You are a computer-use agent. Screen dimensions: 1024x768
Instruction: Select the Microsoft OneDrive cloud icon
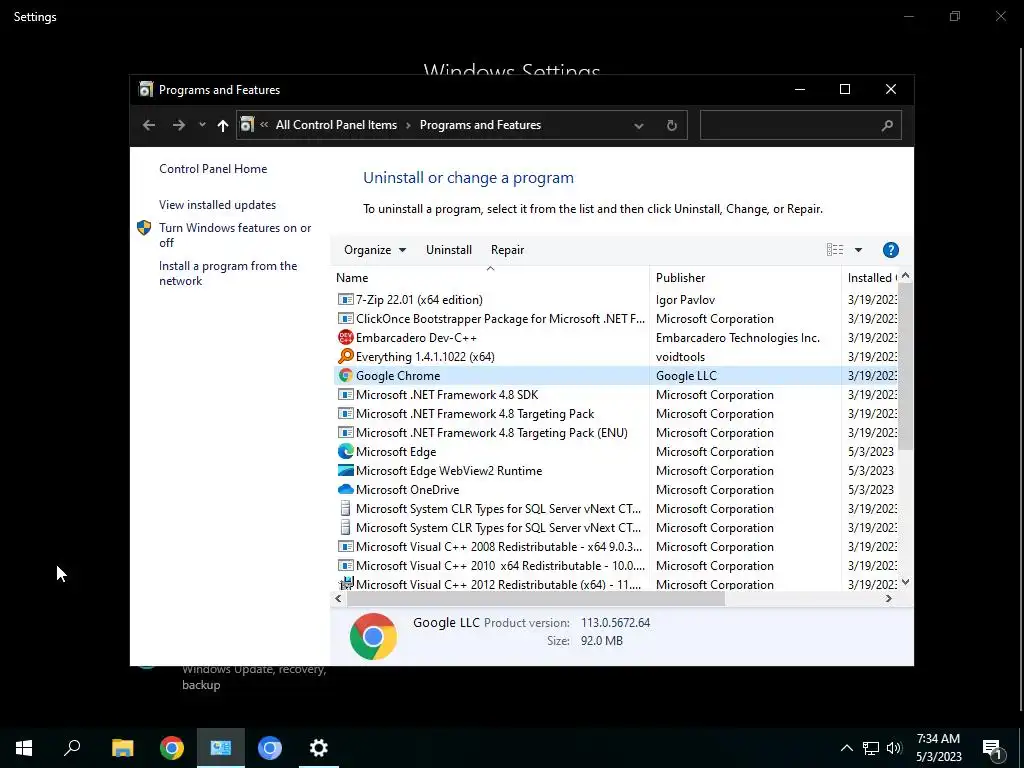345,489
